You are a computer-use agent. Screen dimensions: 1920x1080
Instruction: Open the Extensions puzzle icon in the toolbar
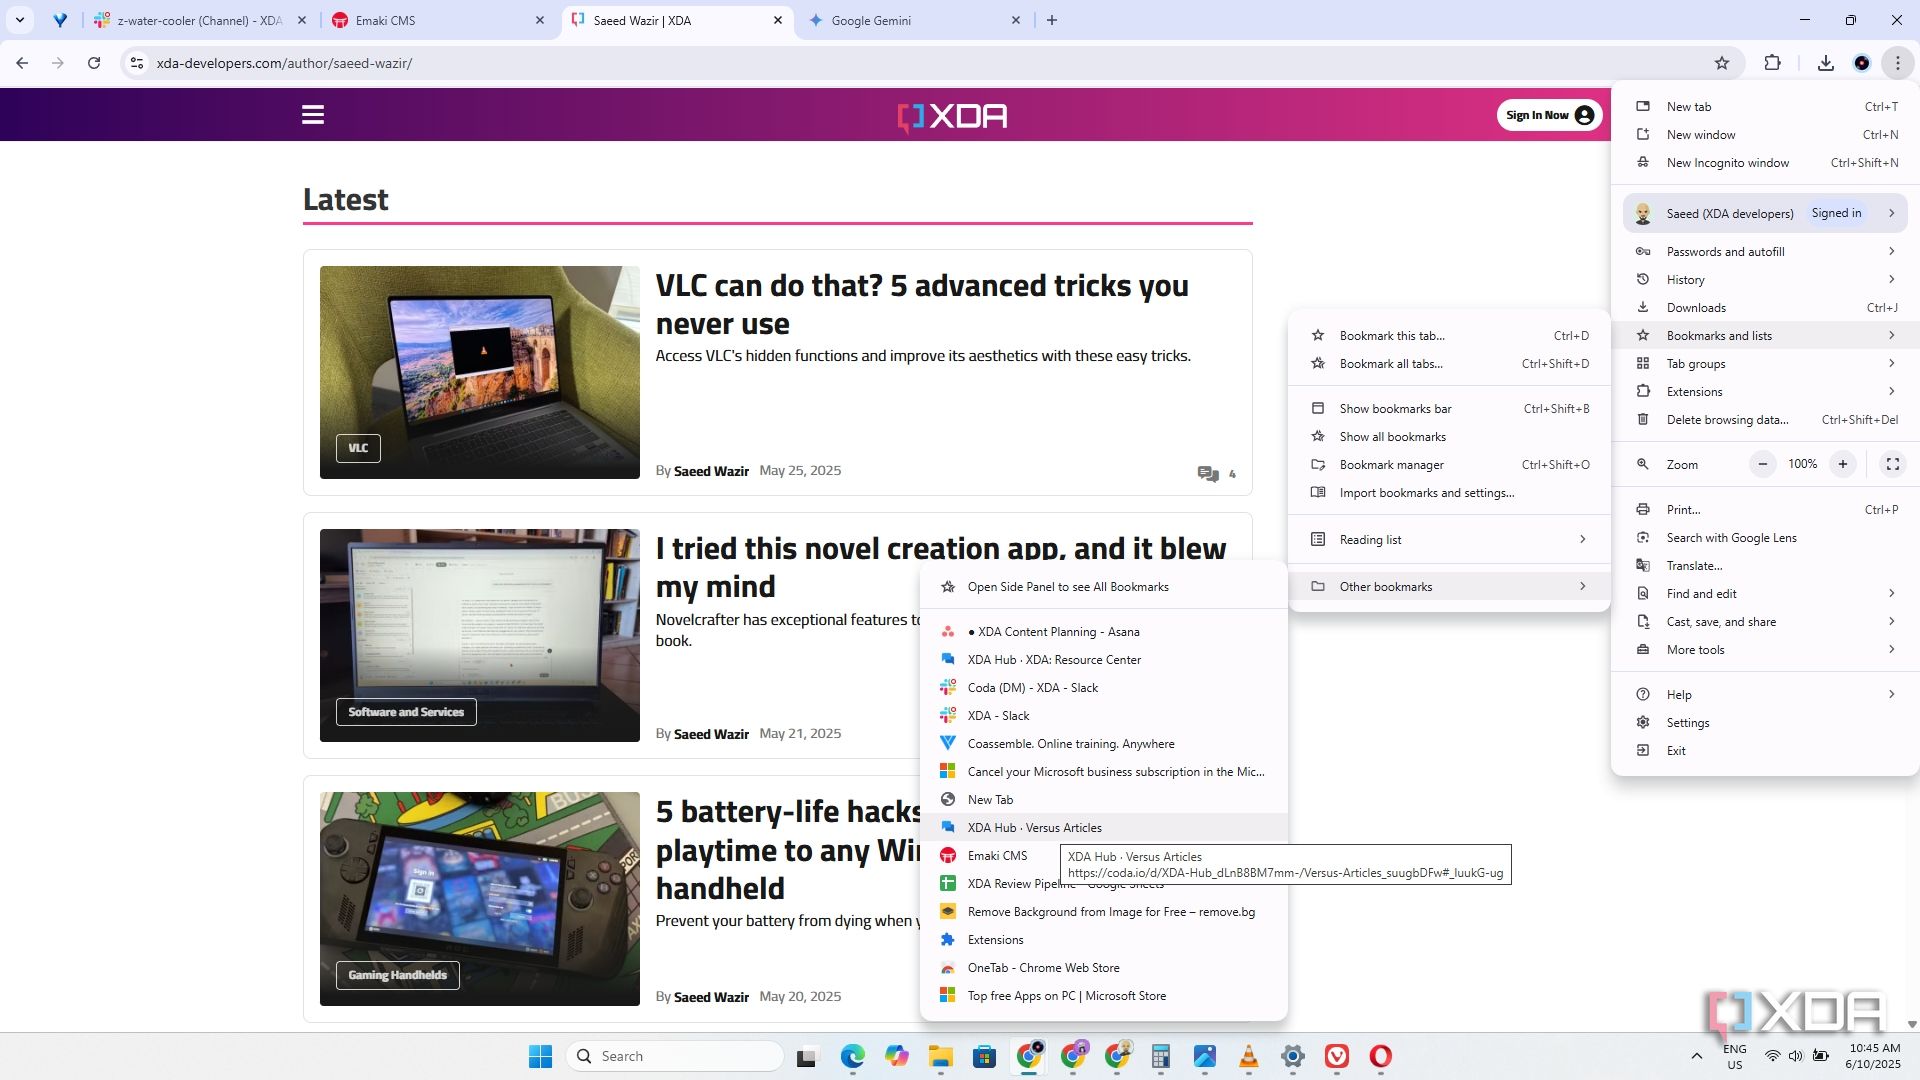[x=1772, y=63]
